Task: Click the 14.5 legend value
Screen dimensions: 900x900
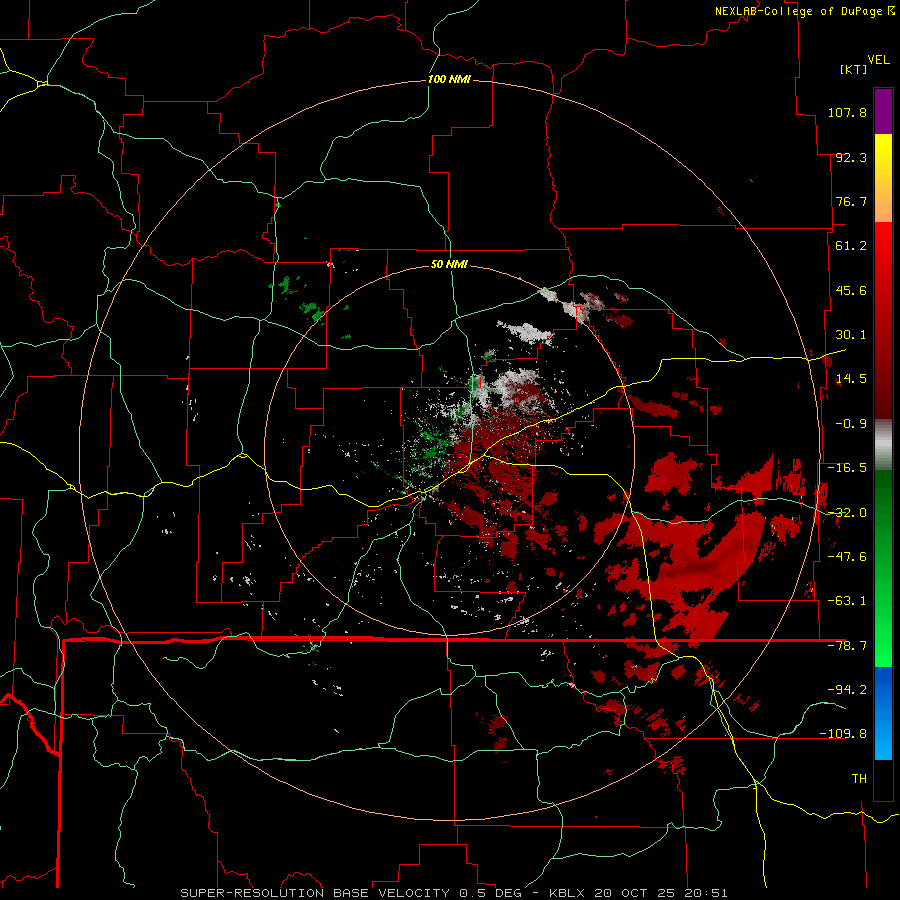Action: (851, 379)
